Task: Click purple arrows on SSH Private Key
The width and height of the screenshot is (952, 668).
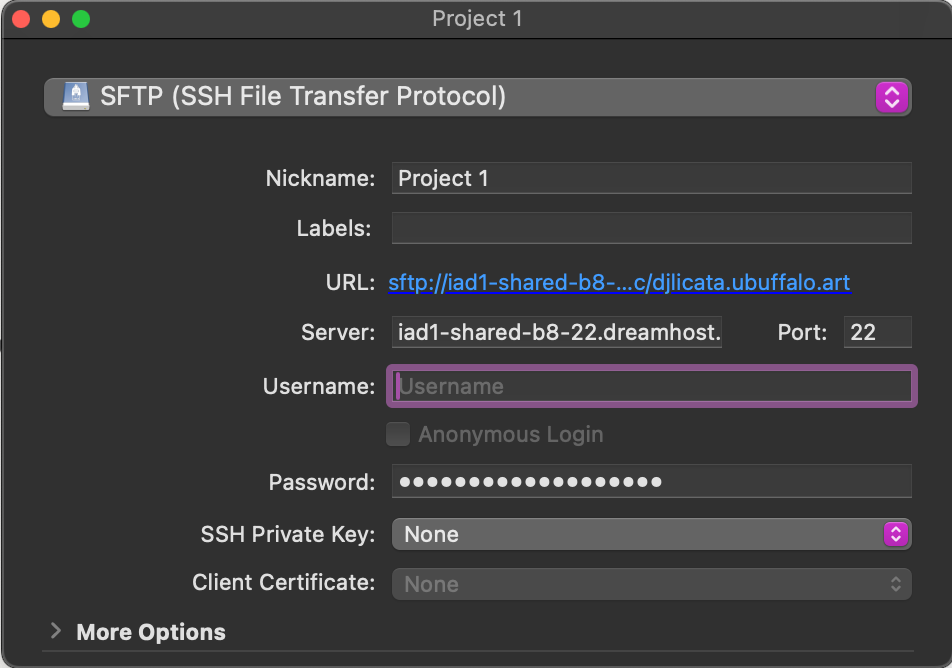Action: click(x=894, y=534)
